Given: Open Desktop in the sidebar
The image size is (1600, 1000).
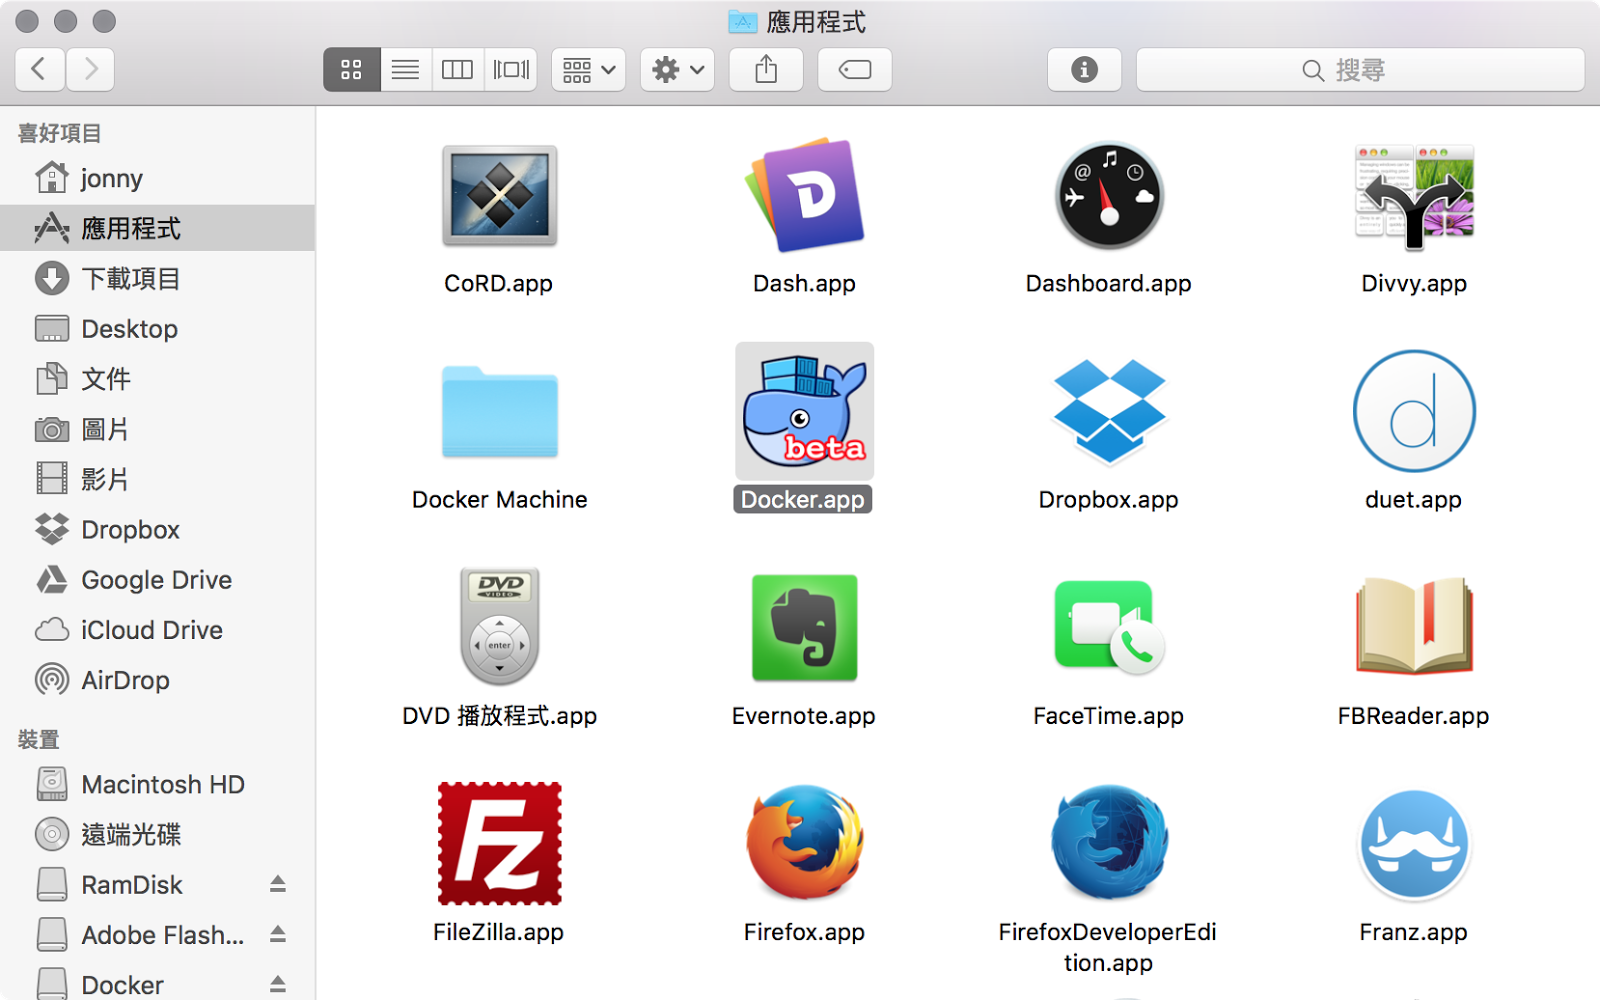Looking at the screenshot, I should point(158,328).
